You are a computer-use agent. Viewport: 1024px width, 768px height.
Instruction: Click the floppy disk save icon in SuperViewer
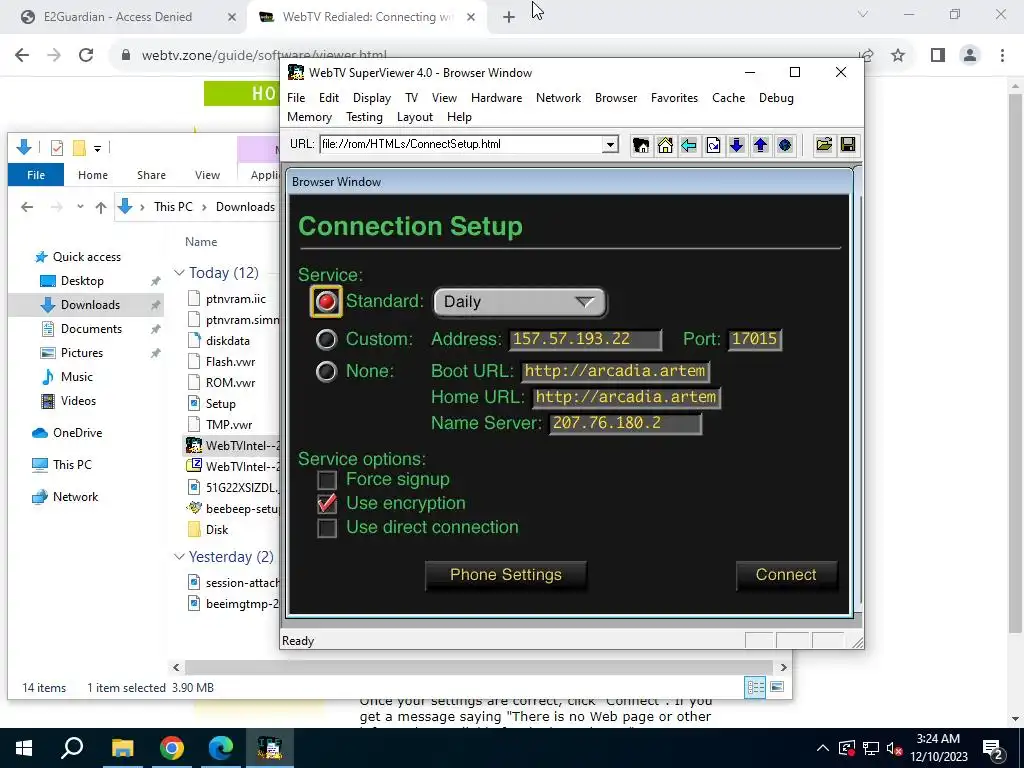click(x=848, y=145)
